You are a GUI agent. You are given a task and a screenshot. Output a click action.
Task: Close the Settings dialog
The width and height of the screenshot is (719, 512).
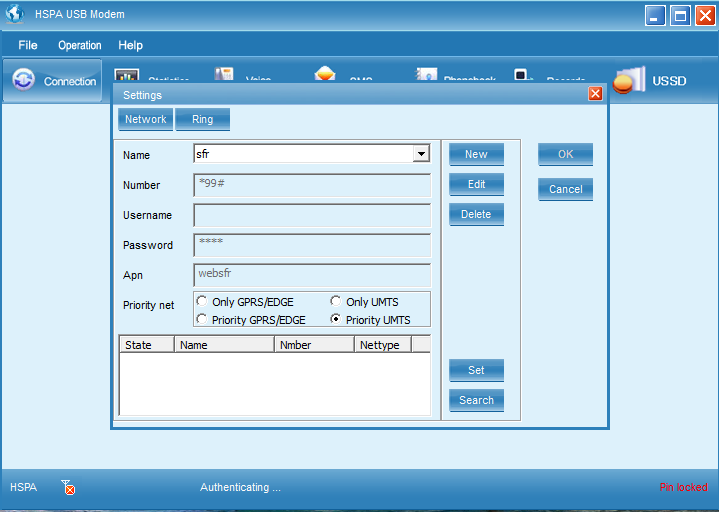[x=595, y=94]
